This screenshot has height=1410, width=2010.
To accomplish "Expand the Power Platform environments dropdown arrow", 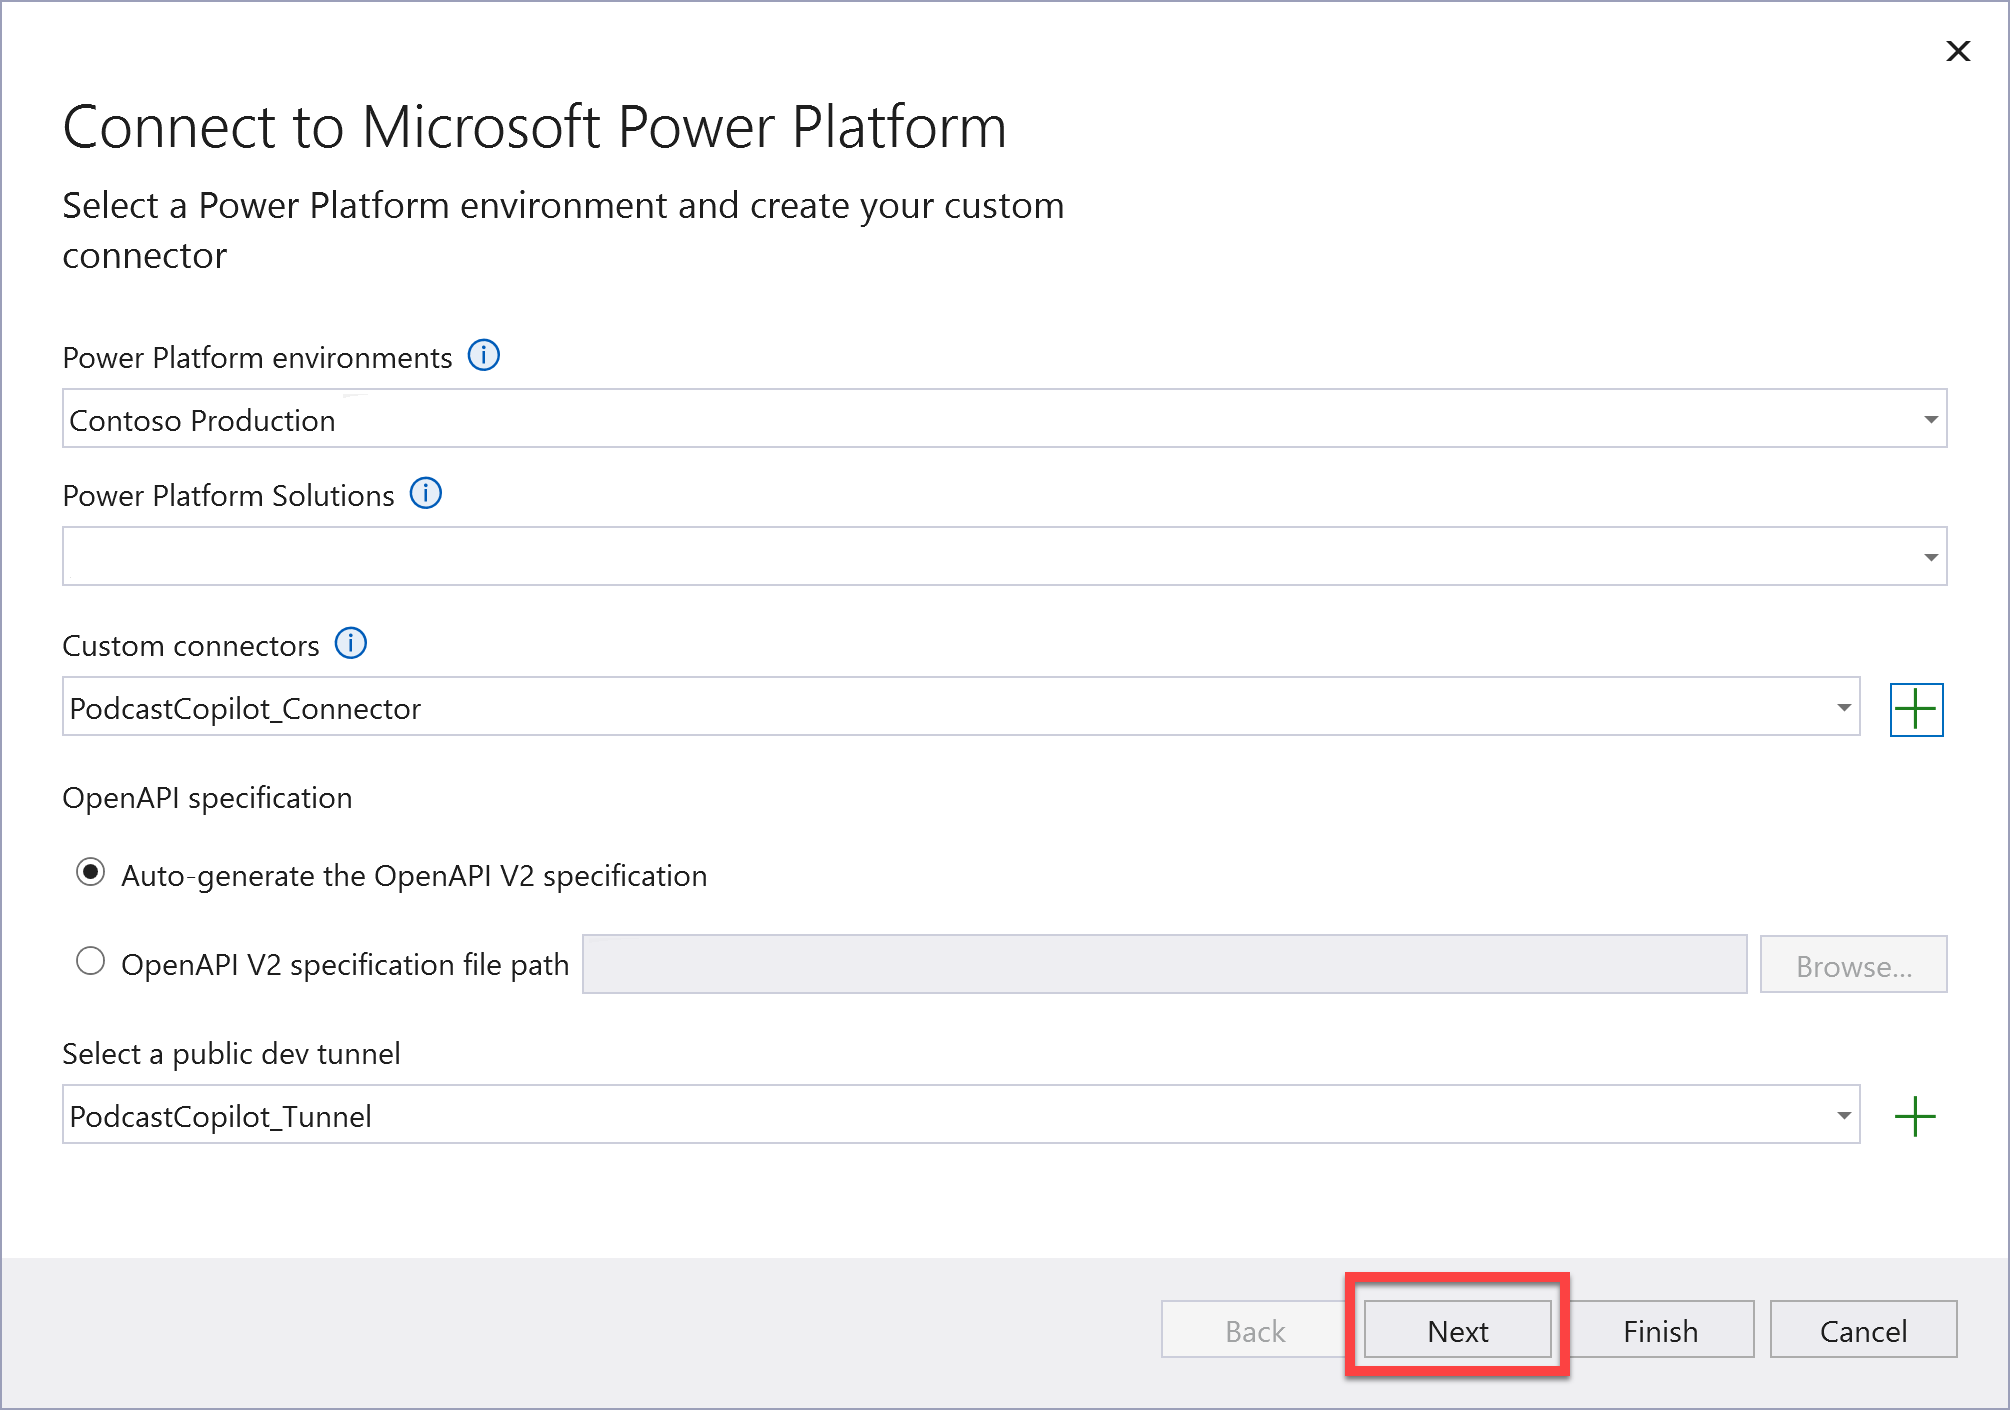I will [1930, 419].
